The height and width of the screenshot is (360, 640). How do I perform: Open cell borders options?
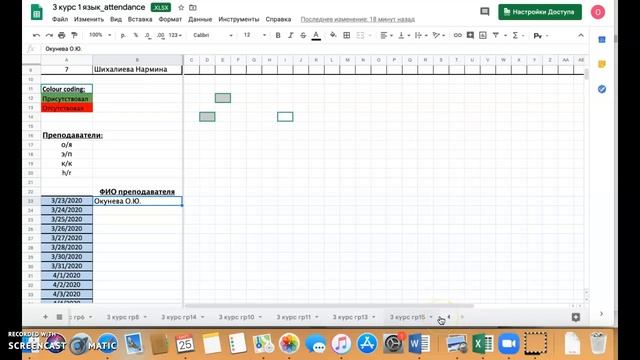click(347, 36)
